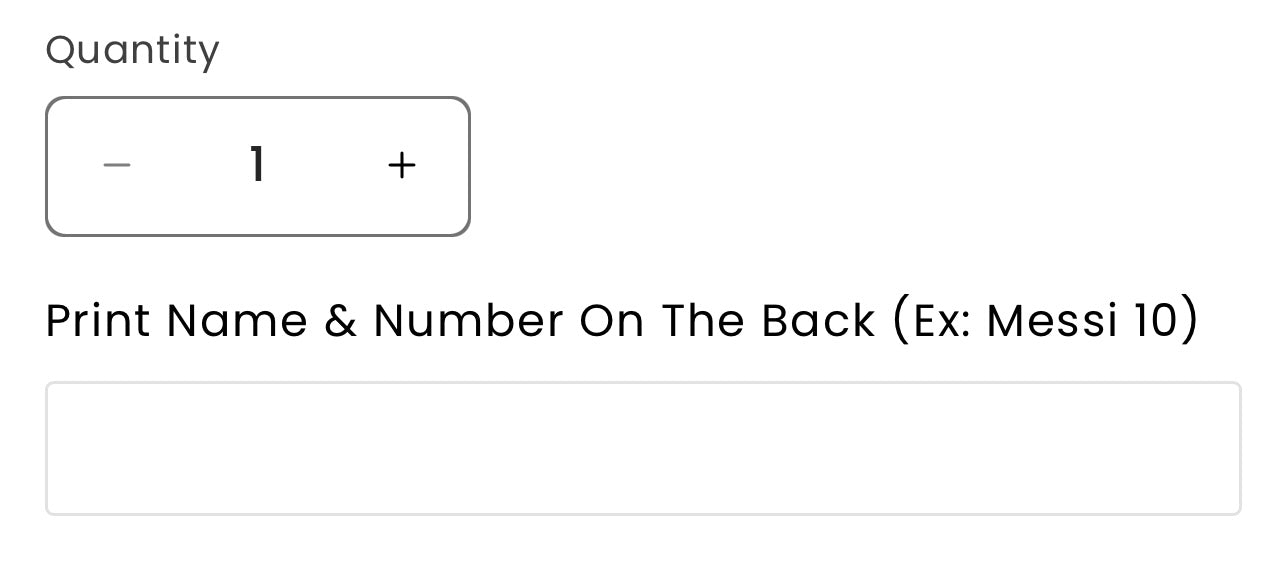Activate the quantity number field
Viewport: 1284px width, 582px height.
(258, 165)
